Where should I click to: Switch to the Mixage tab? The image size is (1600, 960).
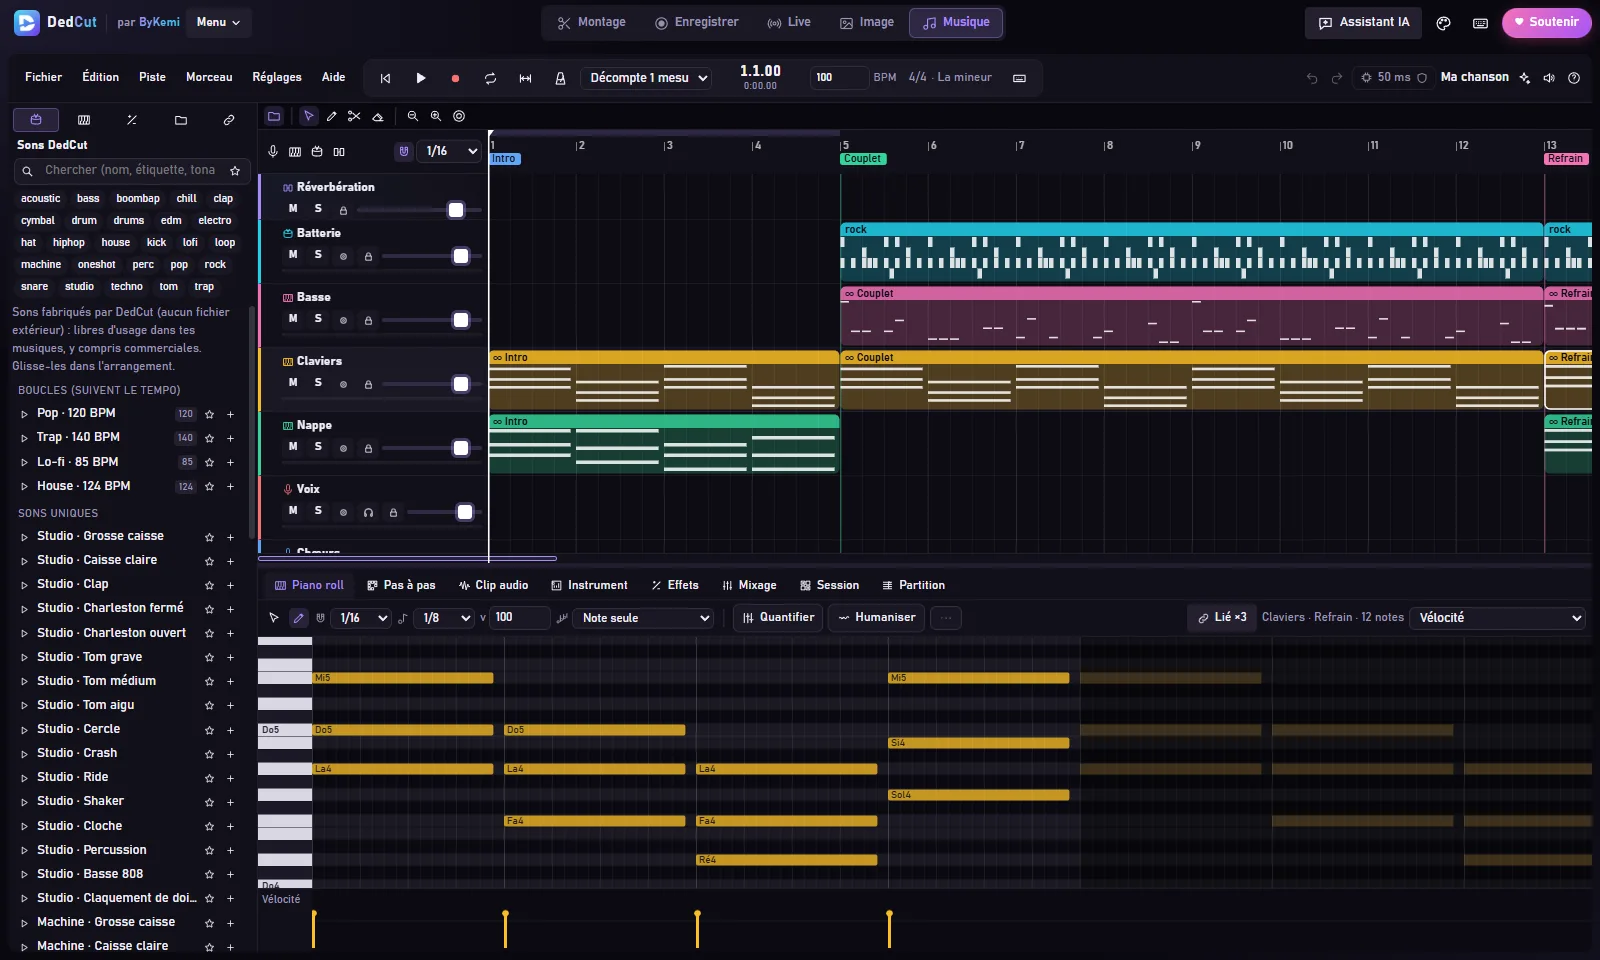click(748, 585)
